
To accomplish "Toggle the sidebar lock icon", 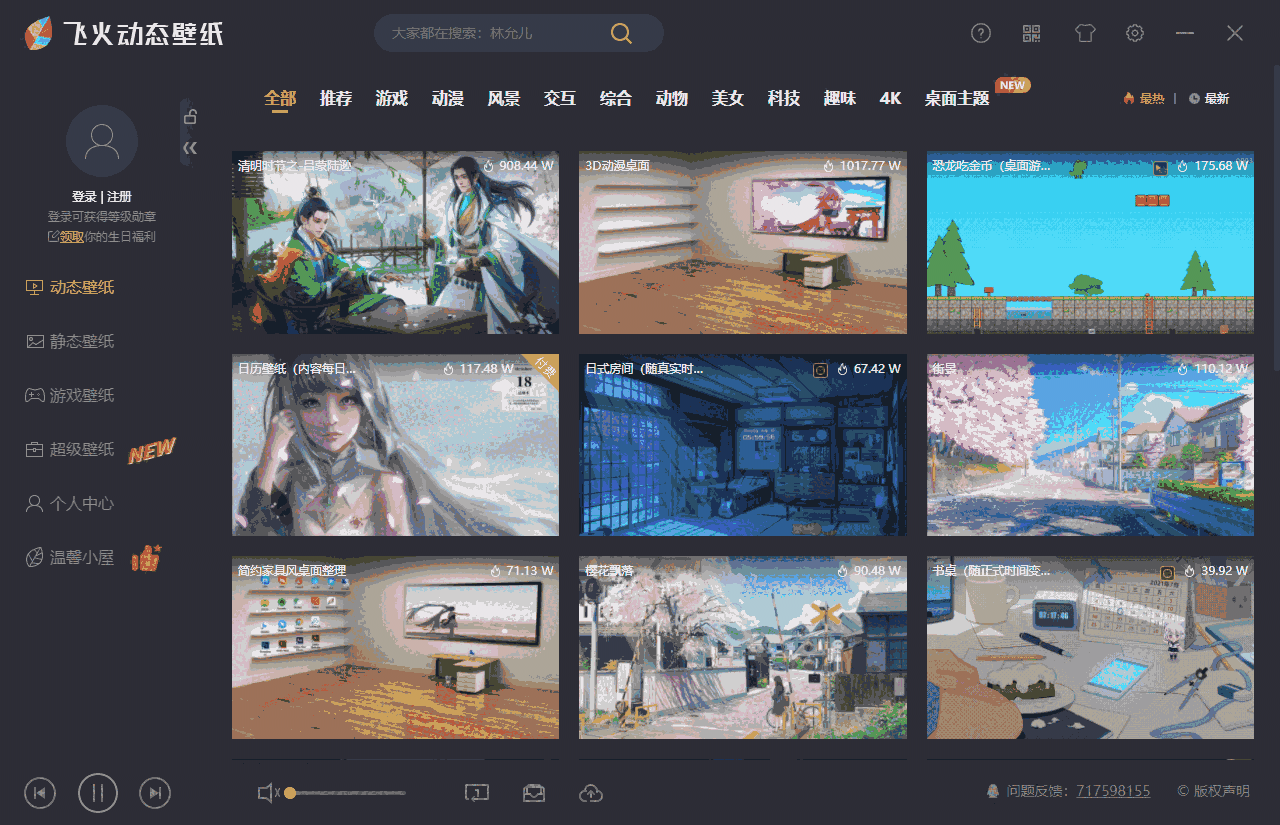I will [x=190, y=116].
